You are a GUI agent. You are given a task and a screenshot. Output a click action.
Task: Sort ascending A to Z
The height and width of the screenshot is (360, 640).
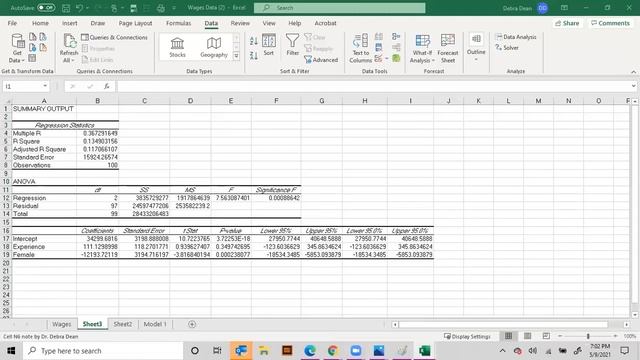pyautogui.click(x=253, y=41)
